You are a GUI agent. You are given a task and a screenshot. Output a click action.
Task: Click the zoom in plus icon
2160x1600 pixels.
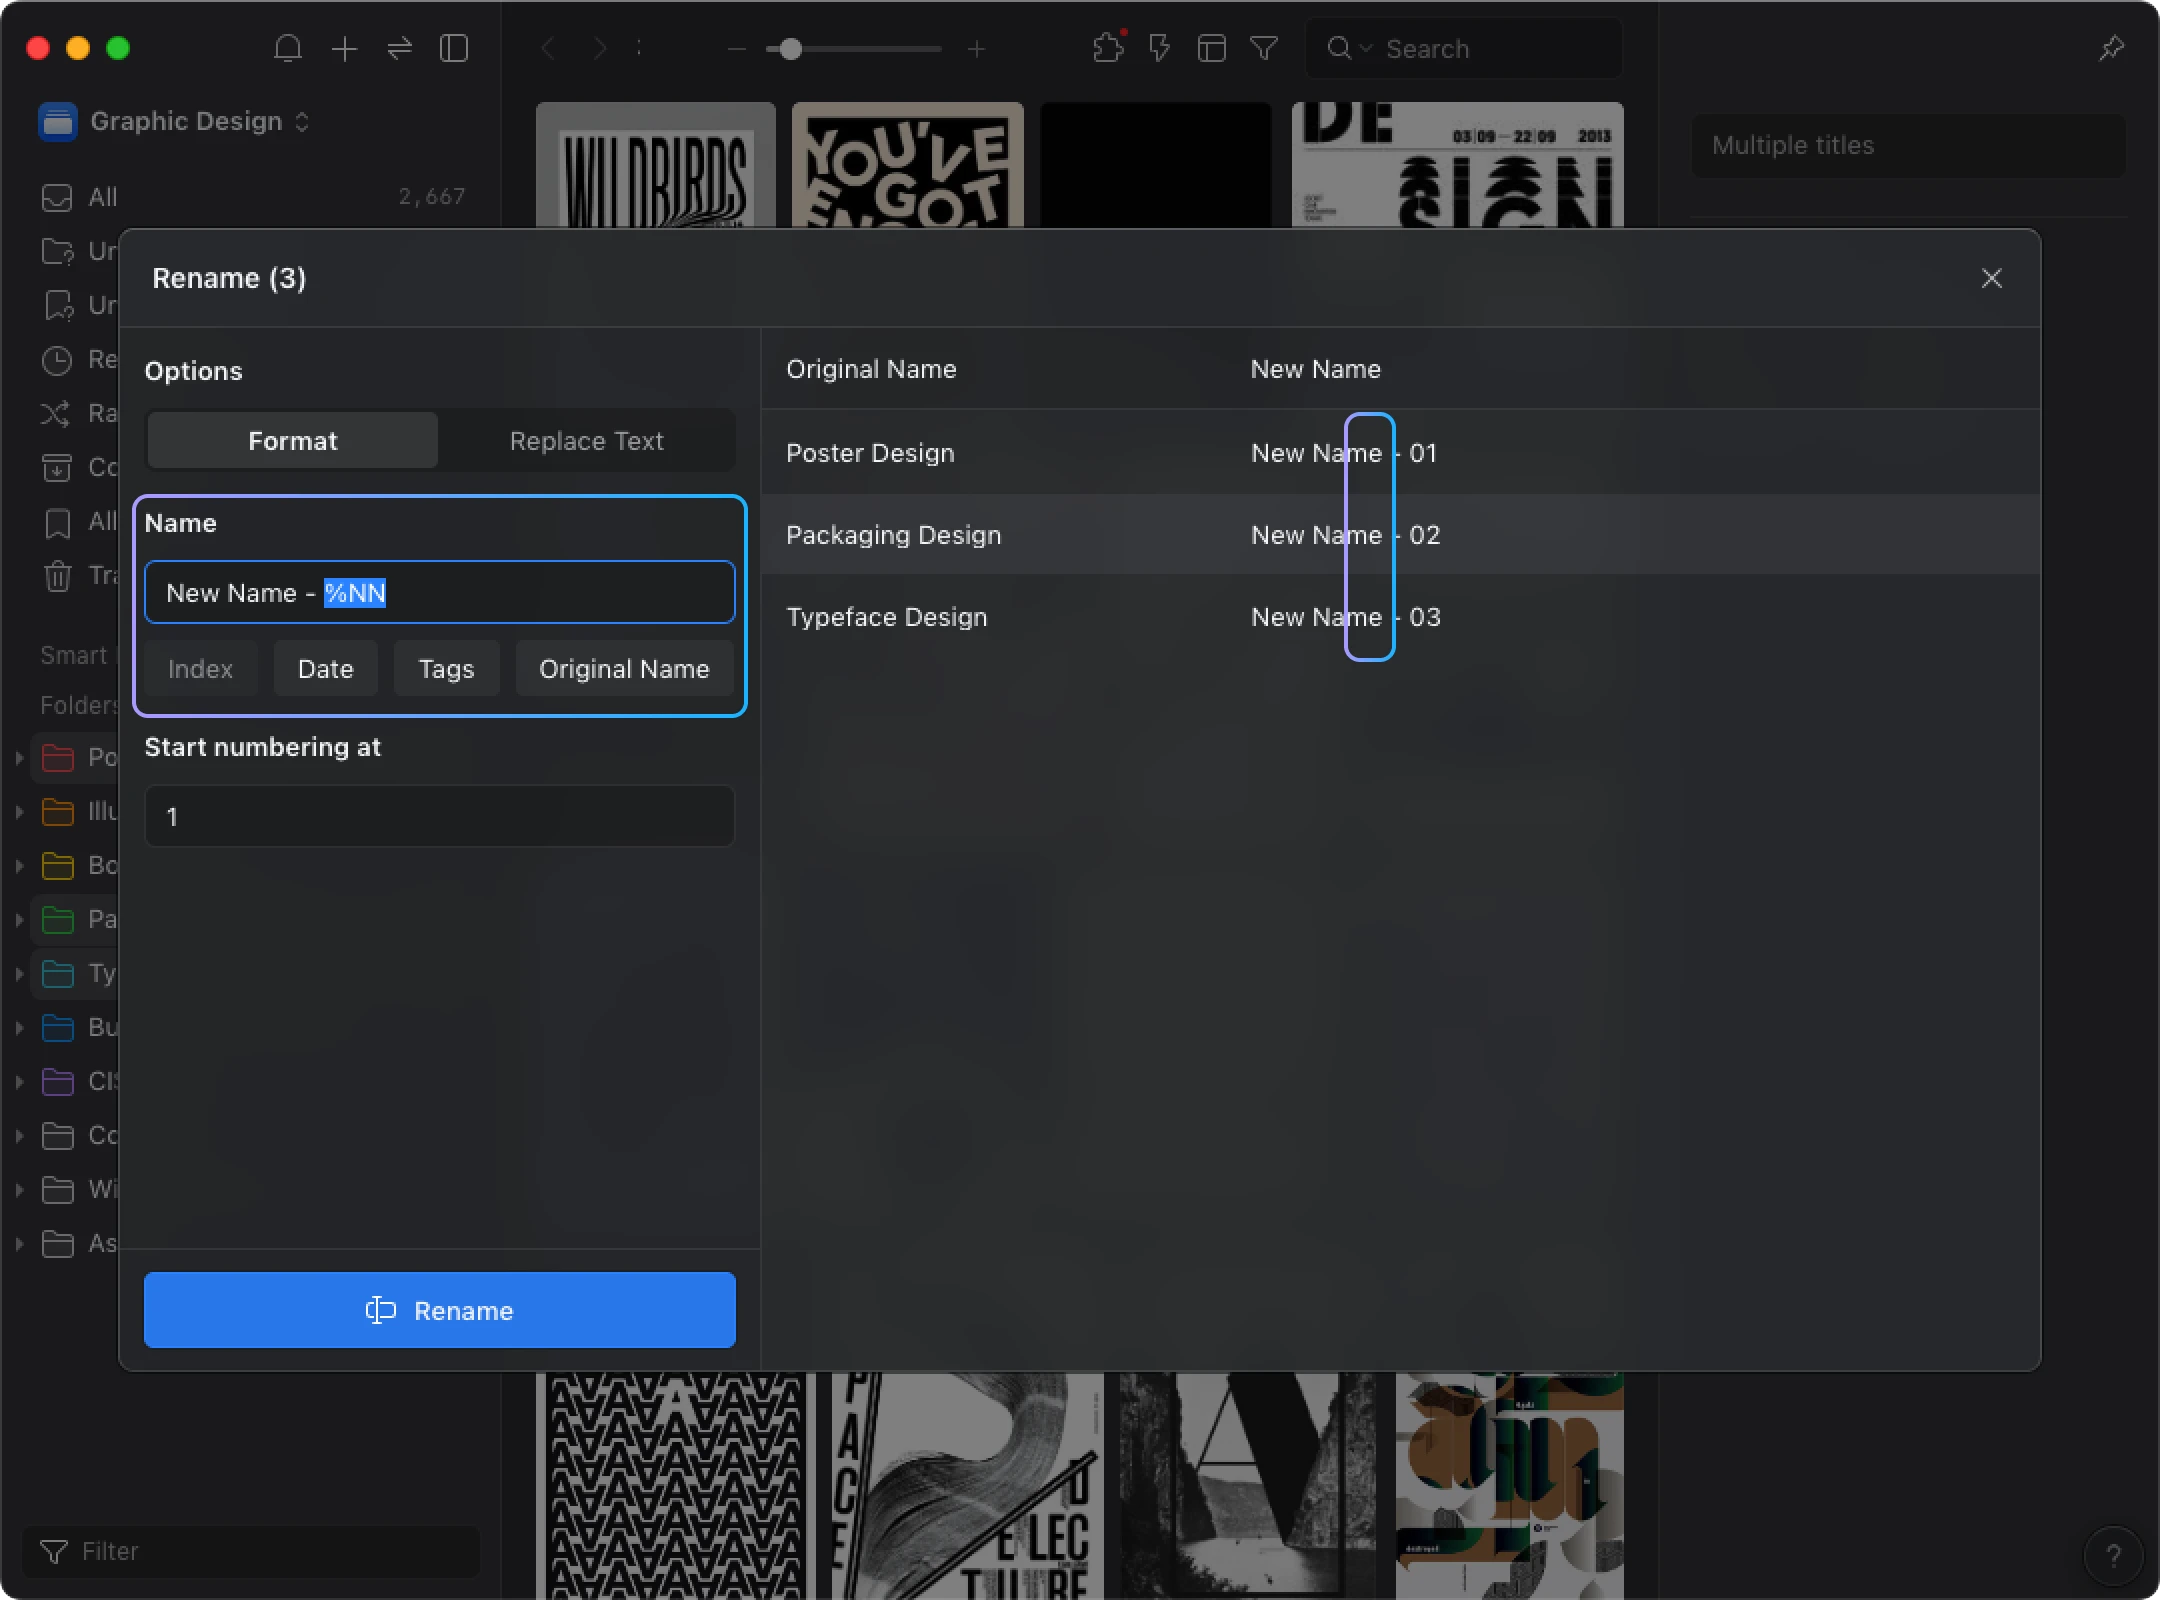coord(977,48)
